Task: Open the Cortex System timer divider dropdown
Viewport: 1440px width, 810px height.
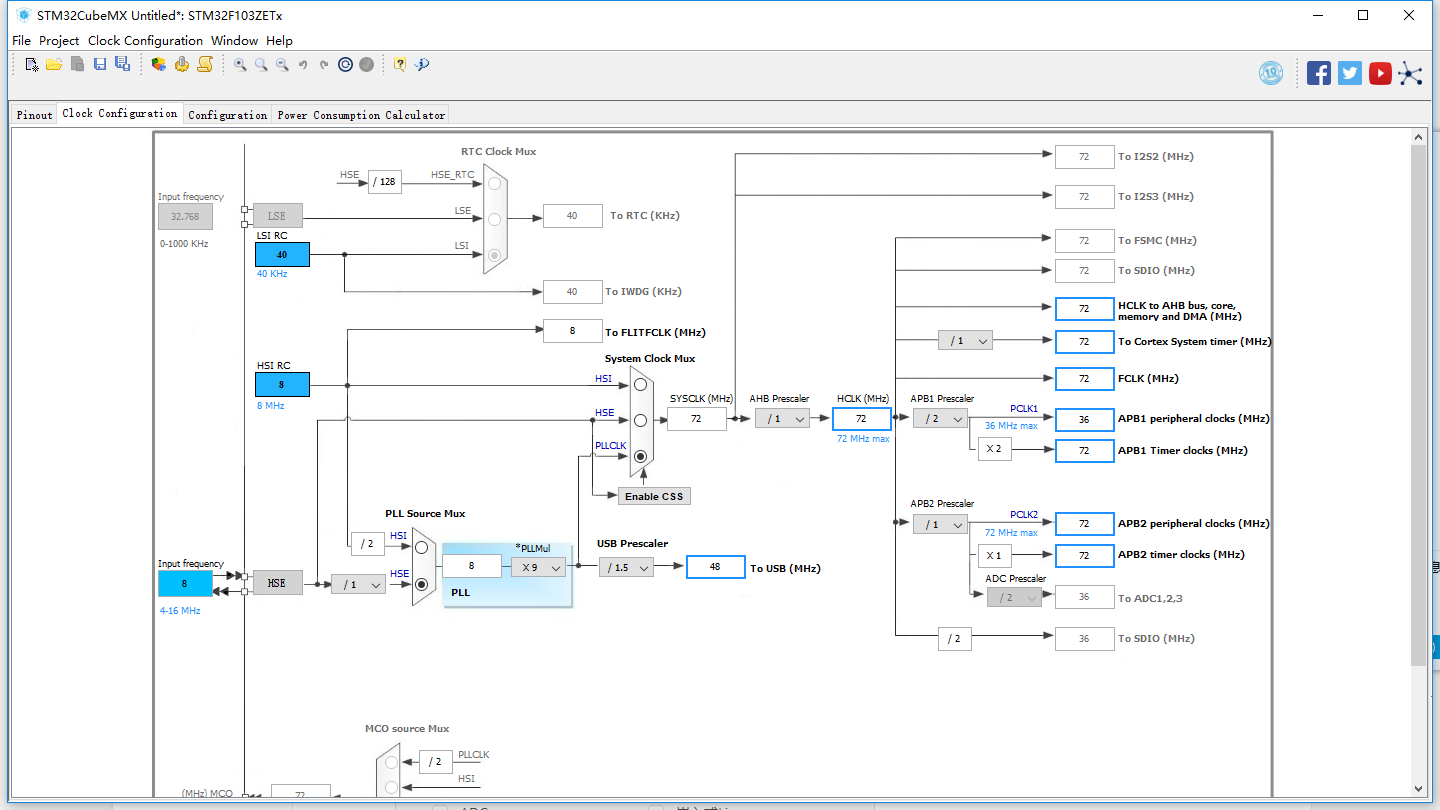Action: click(965, 341)
